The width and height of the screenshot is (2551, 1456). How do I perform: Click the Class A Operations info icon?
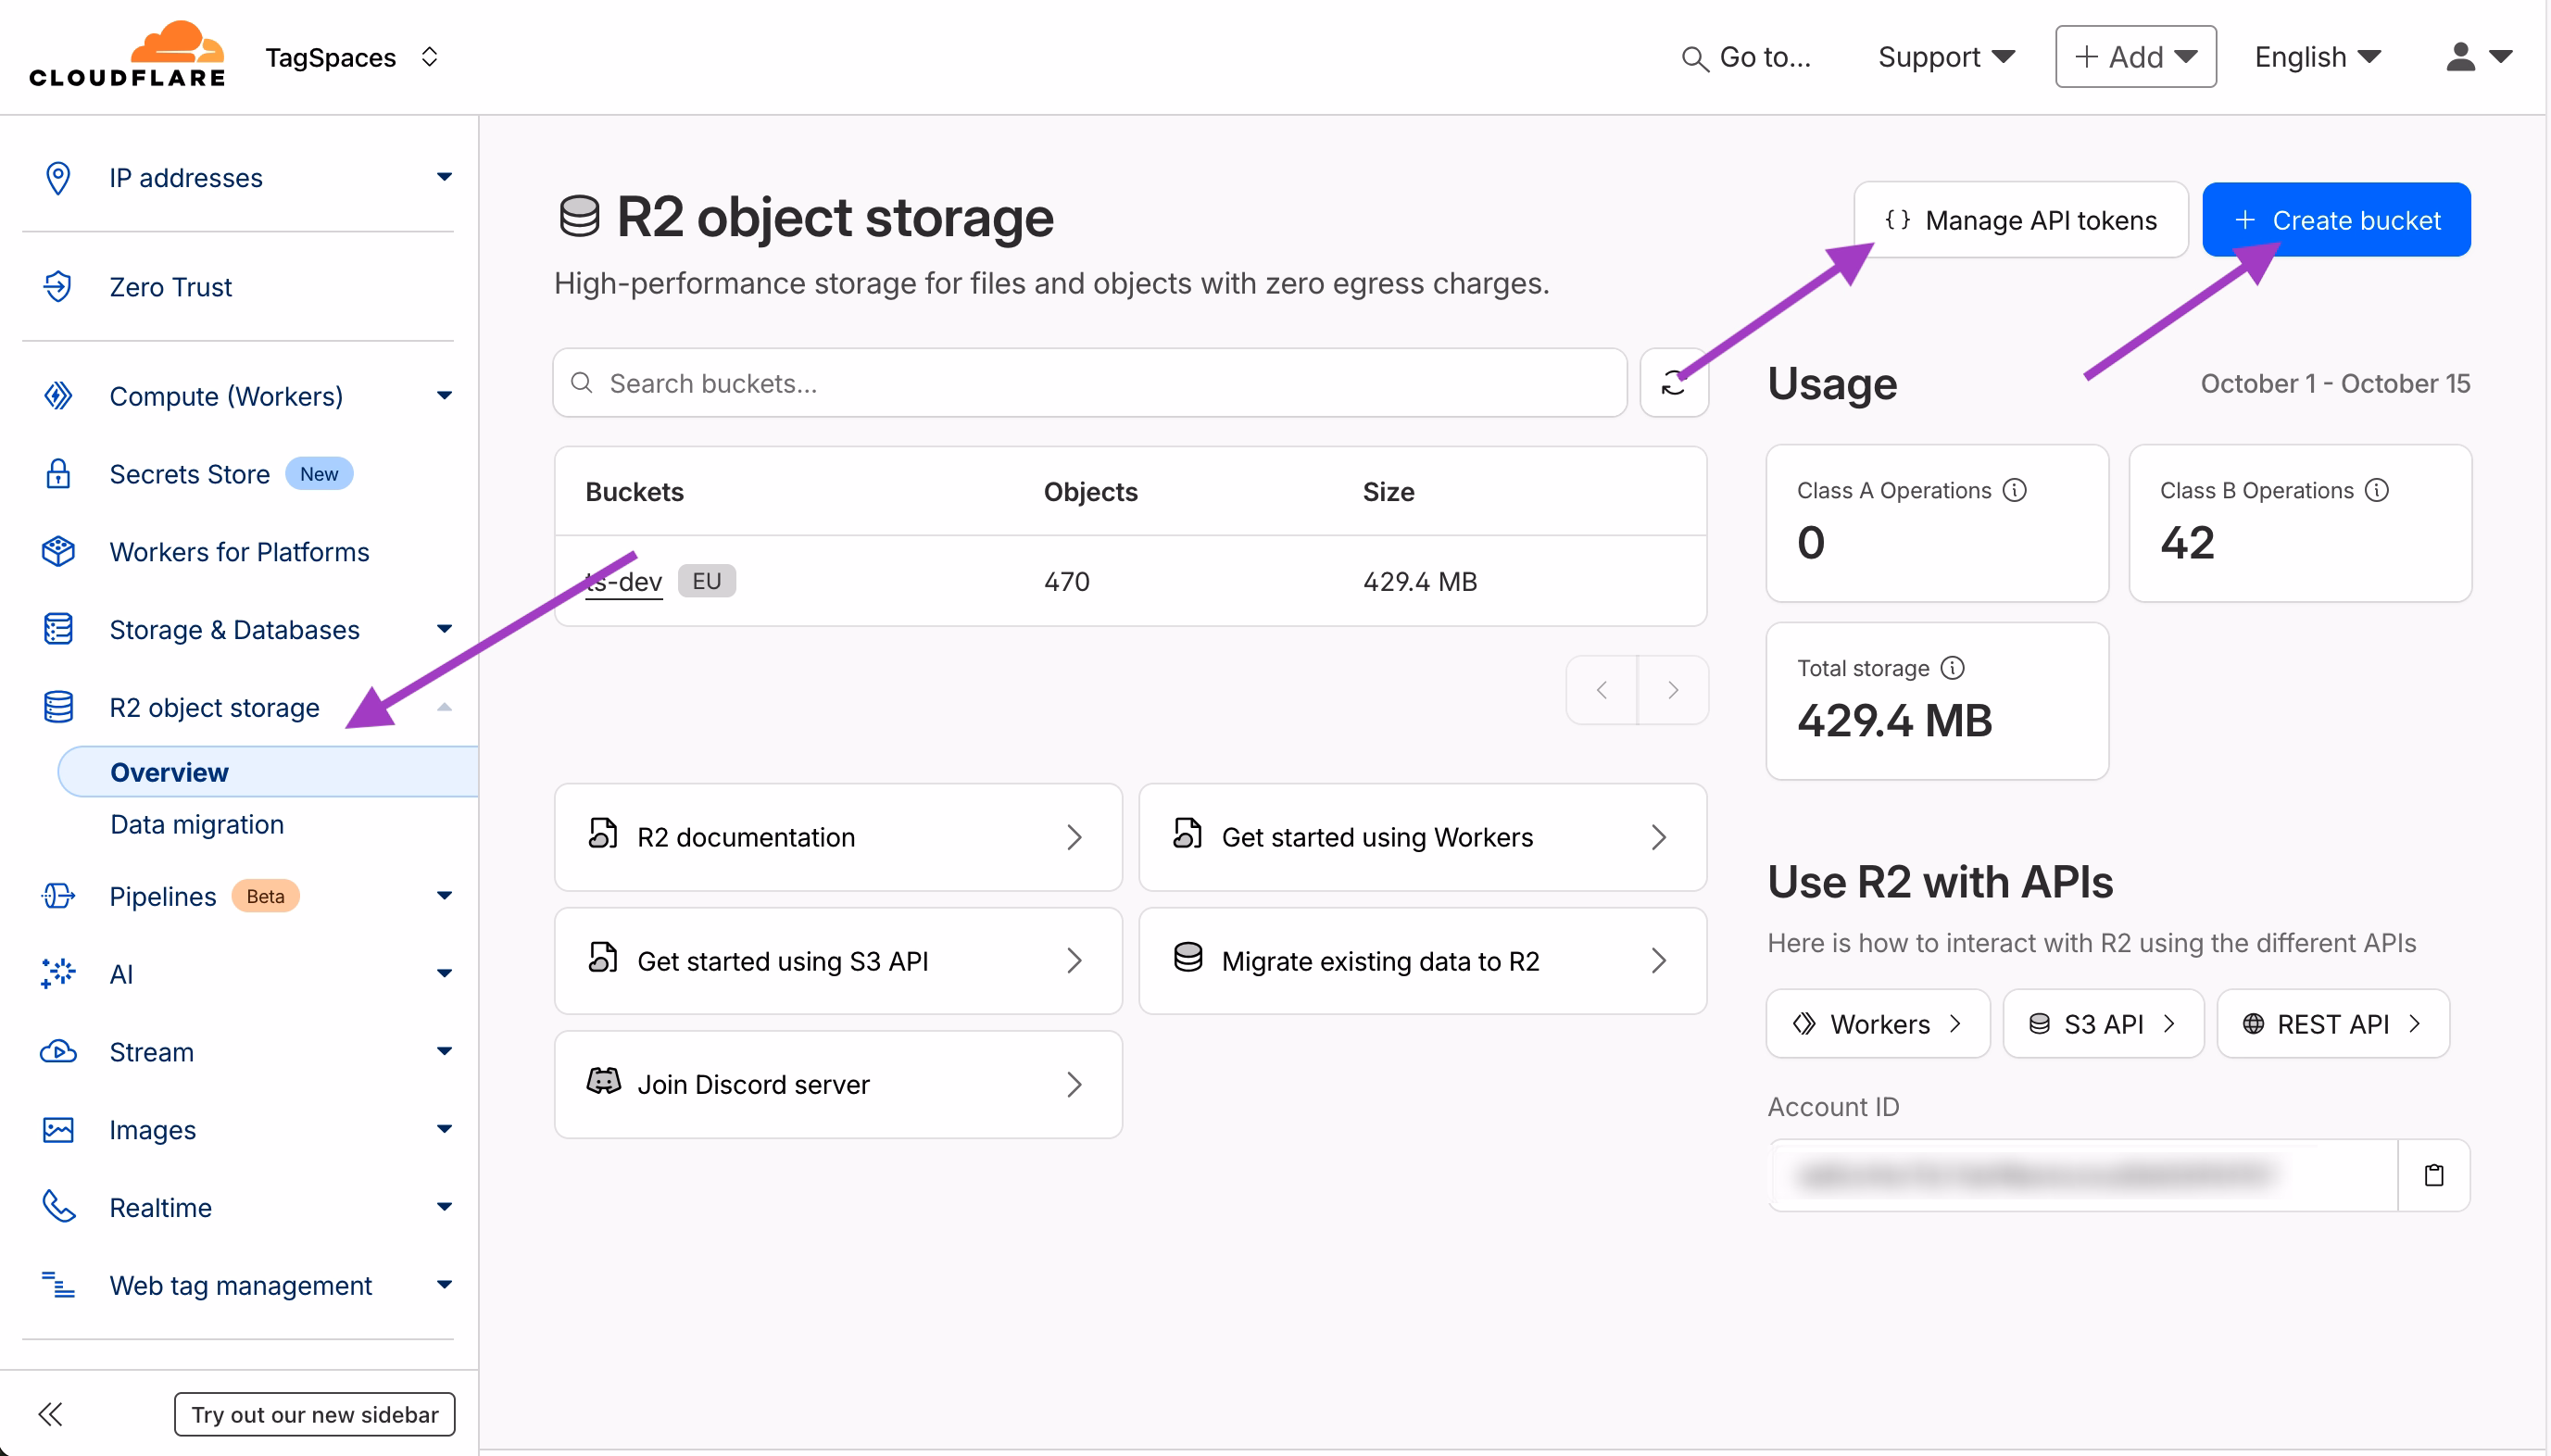pyautogui.click(x=2015, y=490)
